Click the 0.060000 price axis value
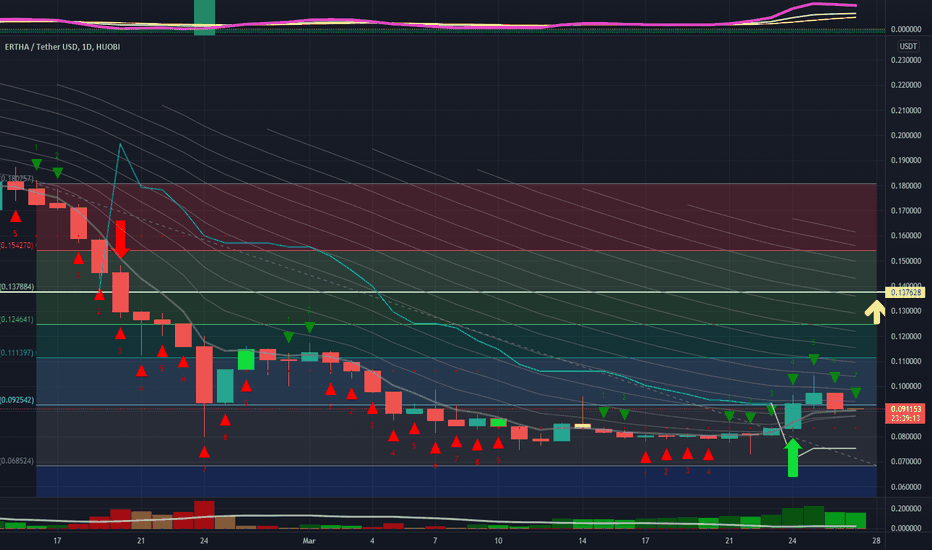 click(x=906, y=487)
